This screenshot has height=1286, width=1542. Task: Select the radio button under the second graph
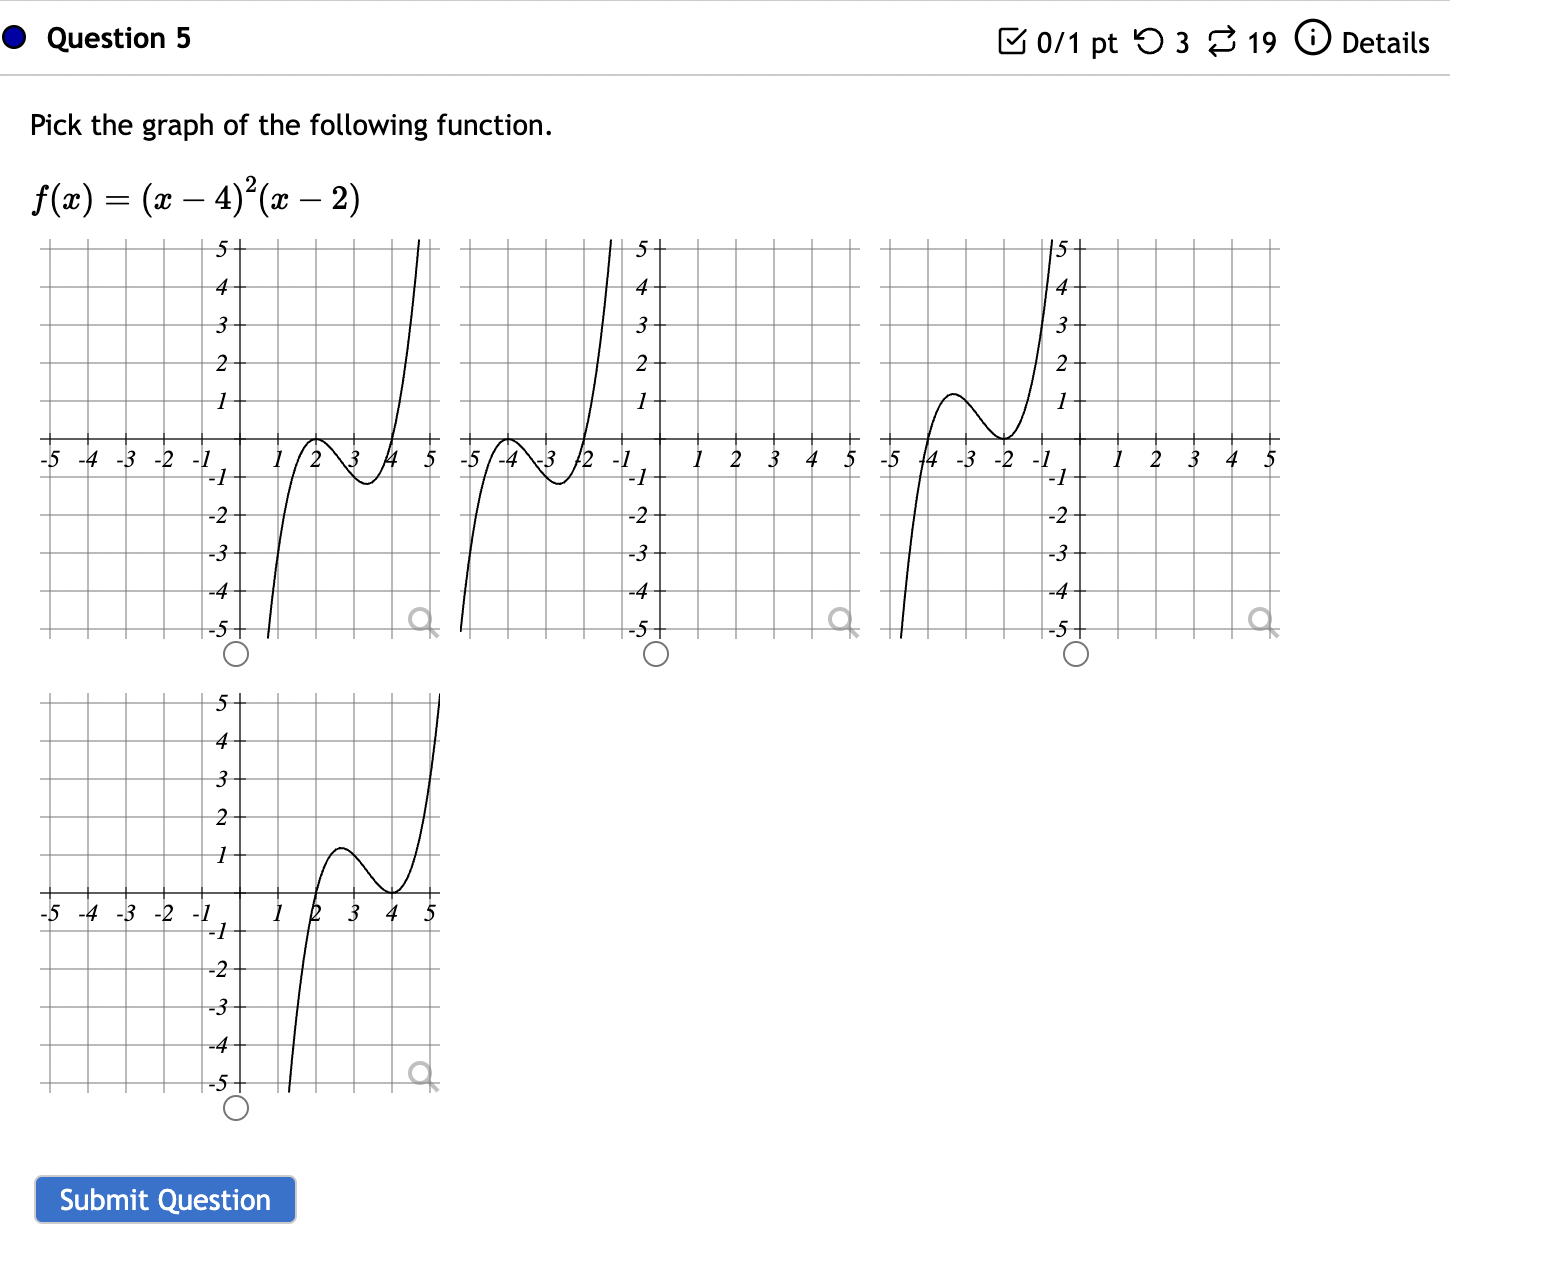(656, 655)
